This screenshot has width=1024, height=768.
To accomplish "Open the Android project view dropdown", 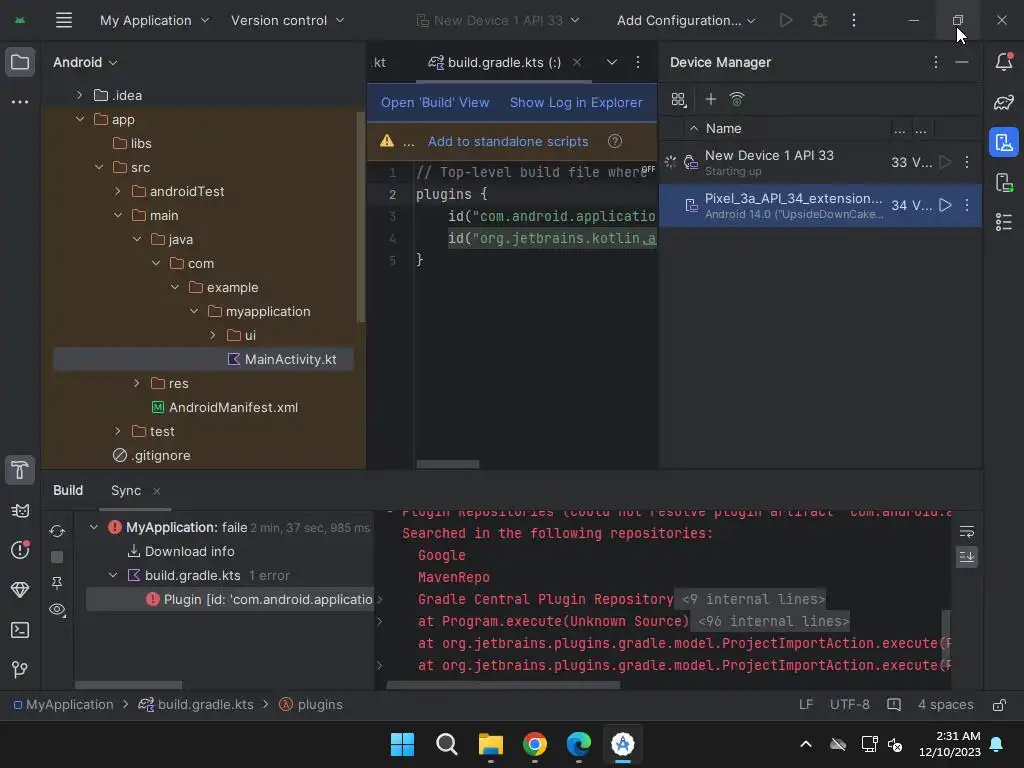I will coord(85,63).
